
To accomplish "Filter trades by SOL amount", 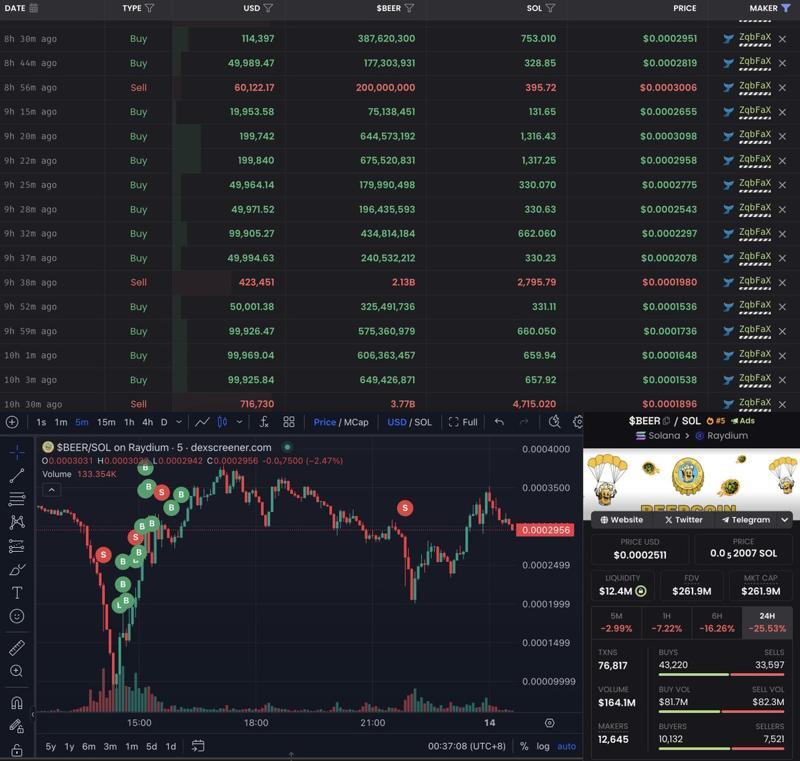I will [550, 8].
